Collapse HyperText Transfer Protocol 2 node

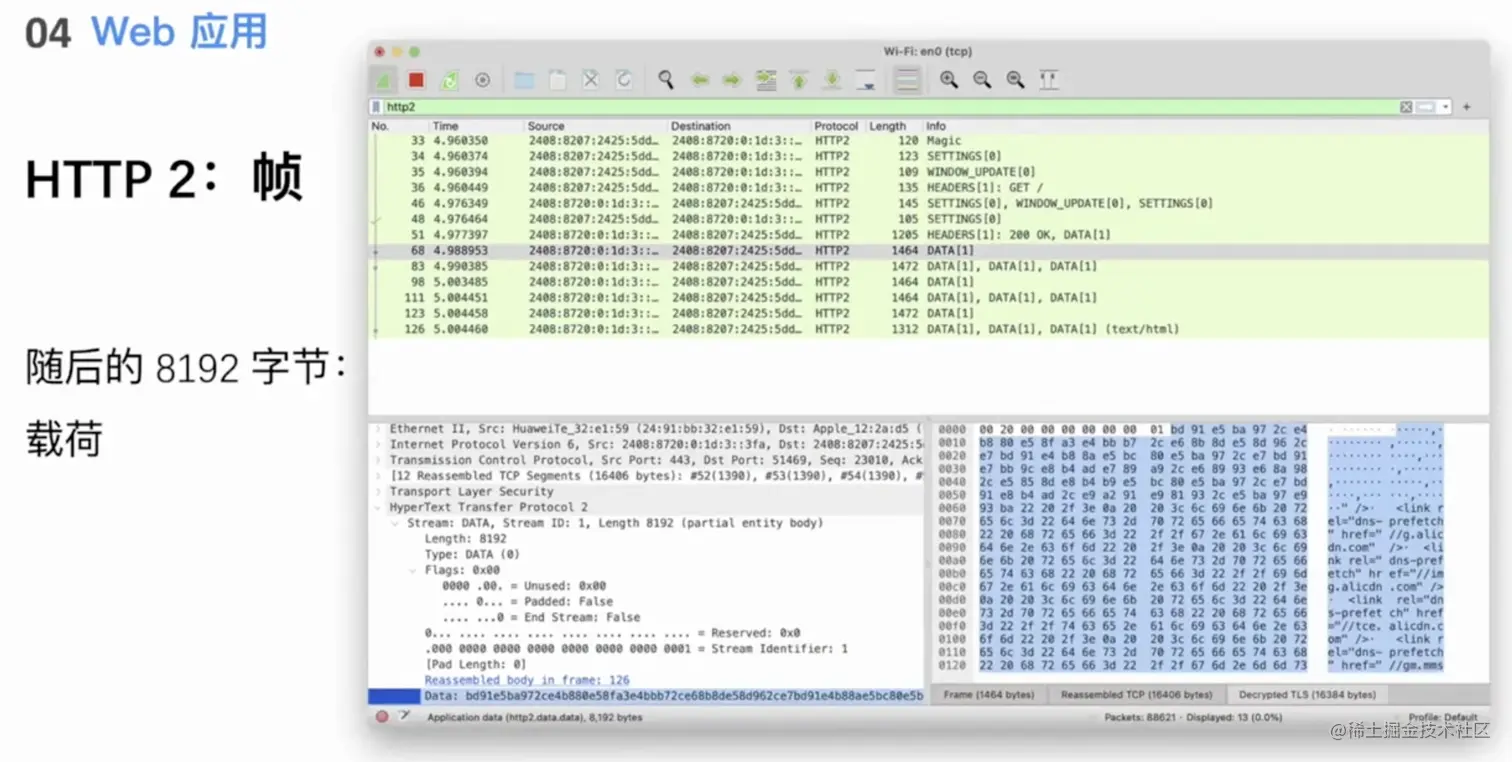[x=378, y=507]
